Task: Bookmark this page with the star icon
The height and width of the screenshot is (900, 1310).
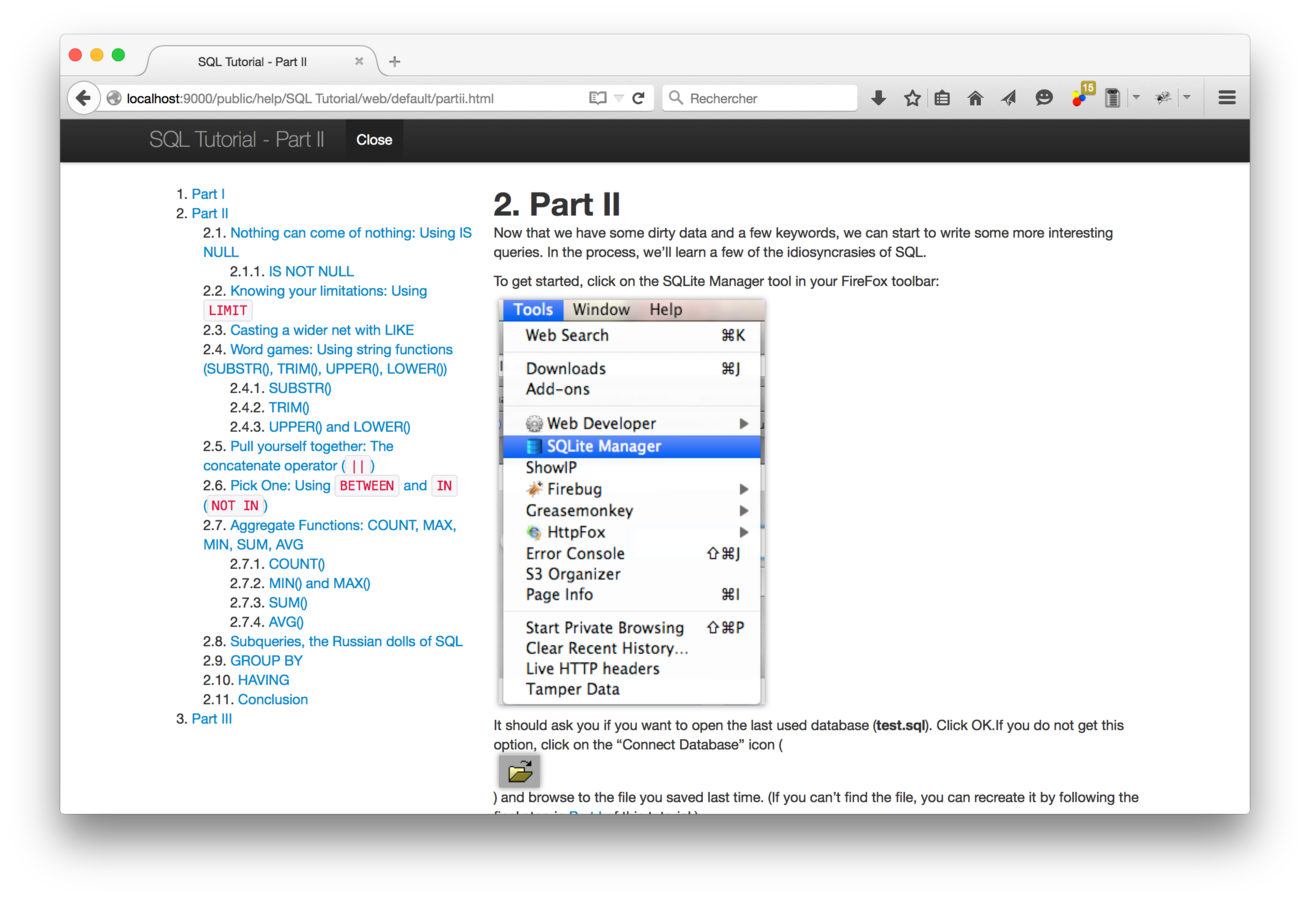Action: tap(912, 98)
